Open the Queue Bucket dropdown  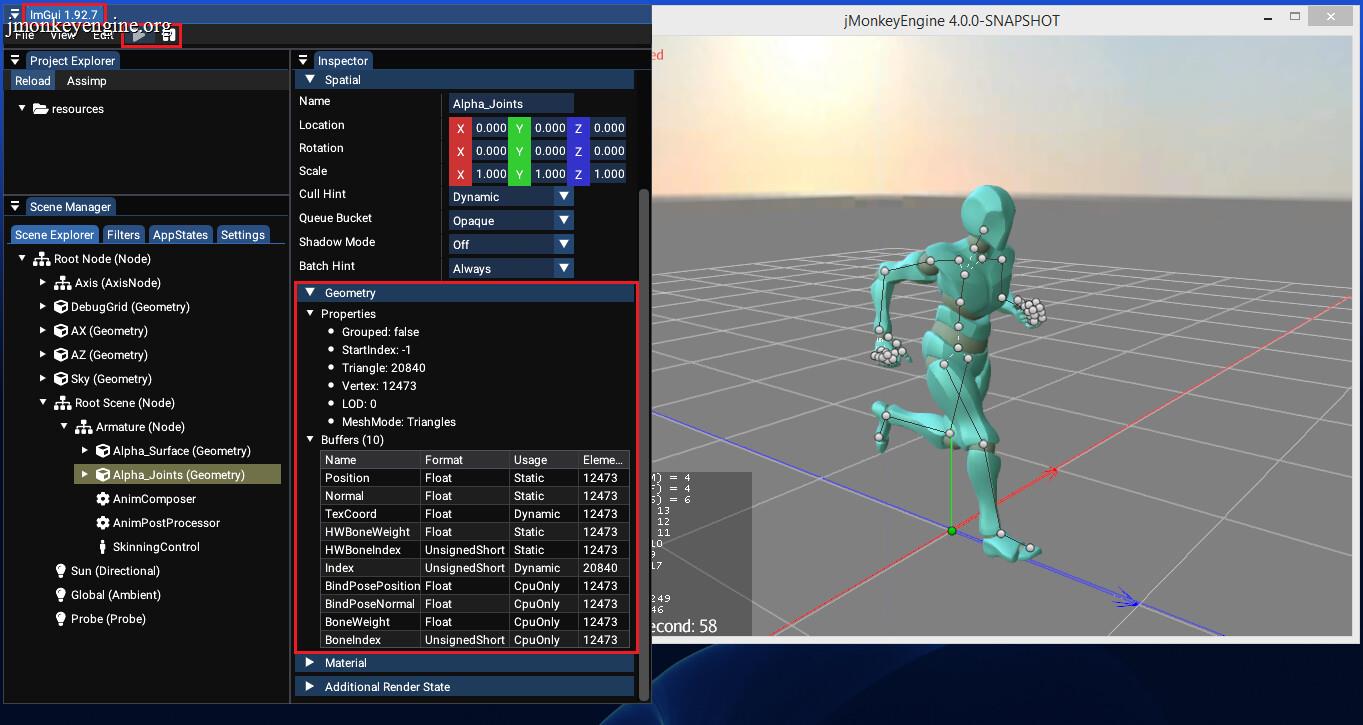pyautogui.click(x=511, y=221)
